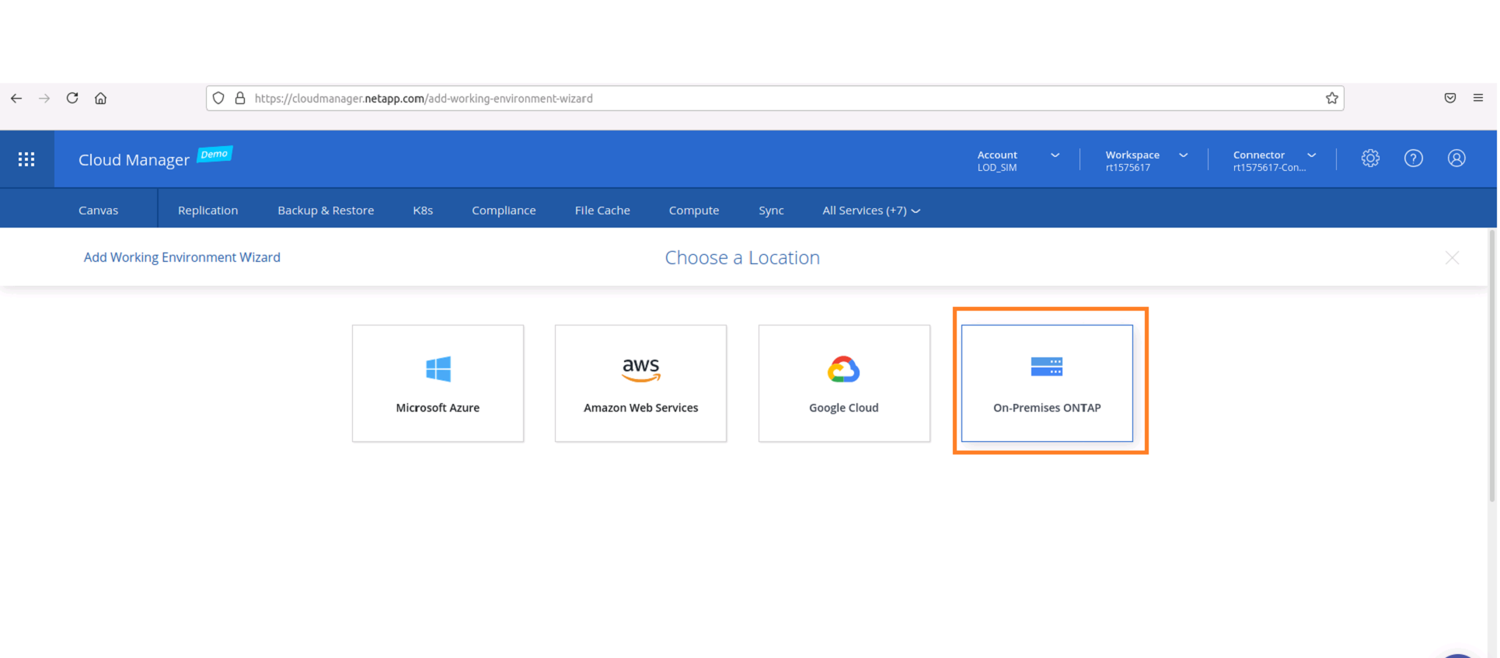This screenshot has height=658, width=1500.
Task: Open the user profile icon
Action: 1456,158
